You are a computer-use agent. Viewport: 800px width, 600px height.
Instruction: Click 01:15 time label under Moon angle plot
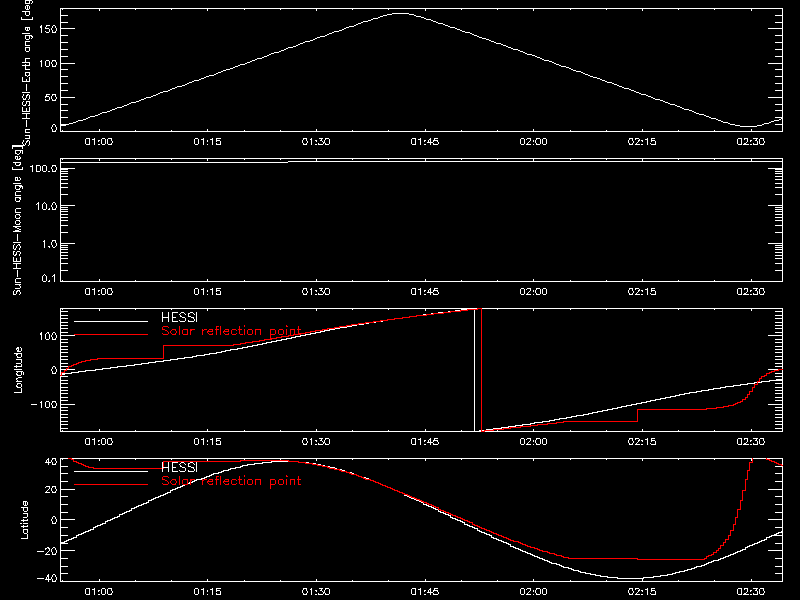coord(207,292)
